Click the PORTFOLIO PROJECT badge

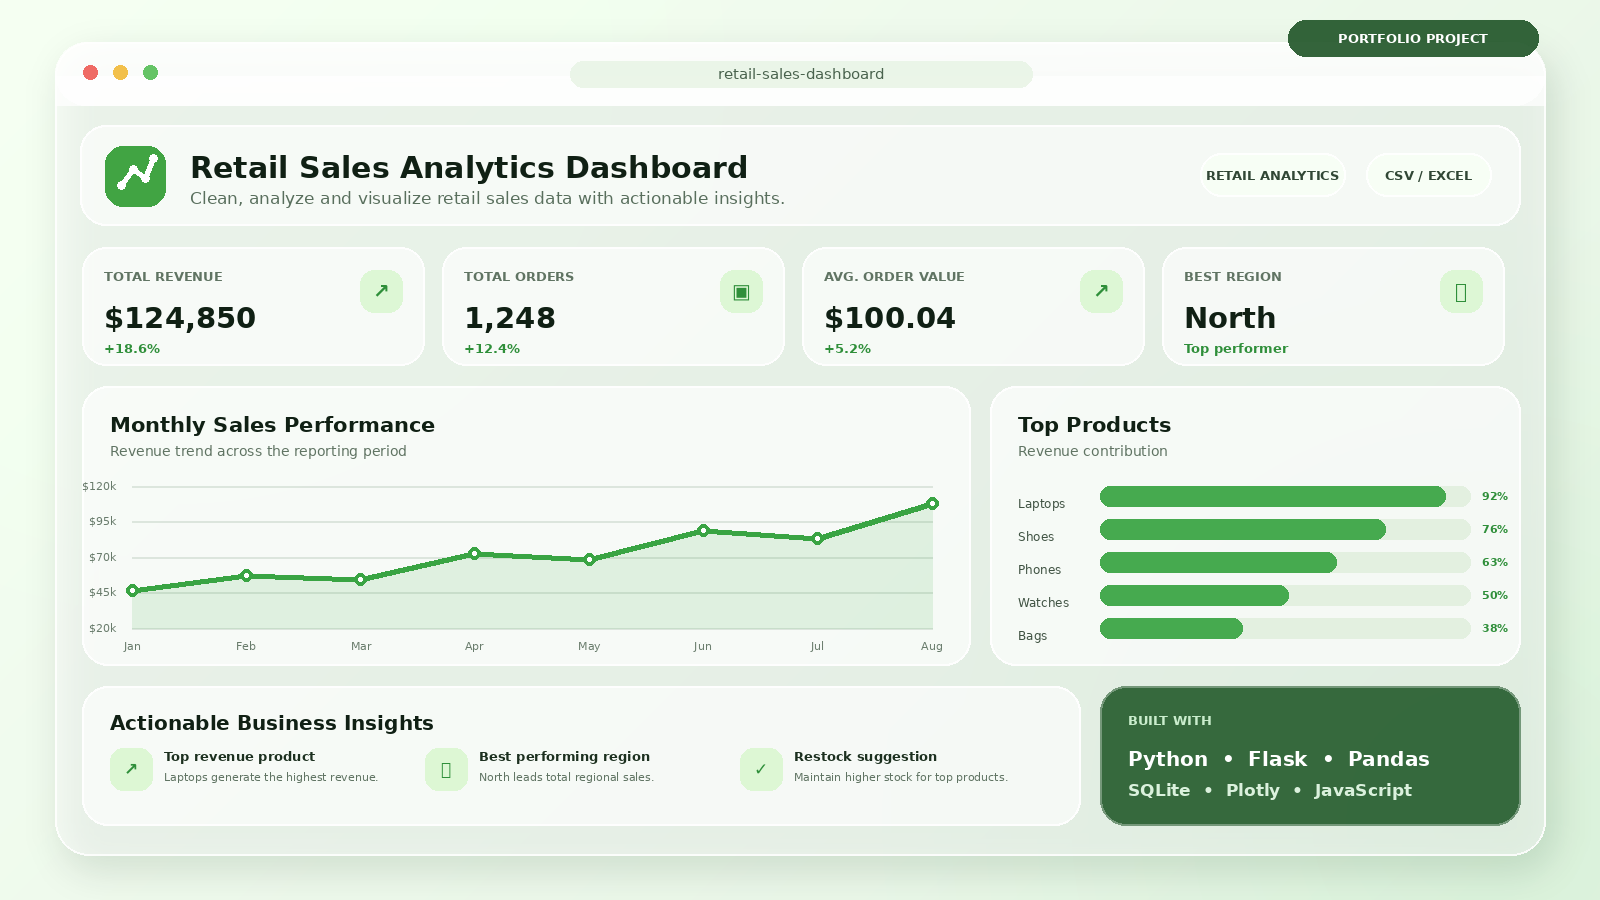1413,38
